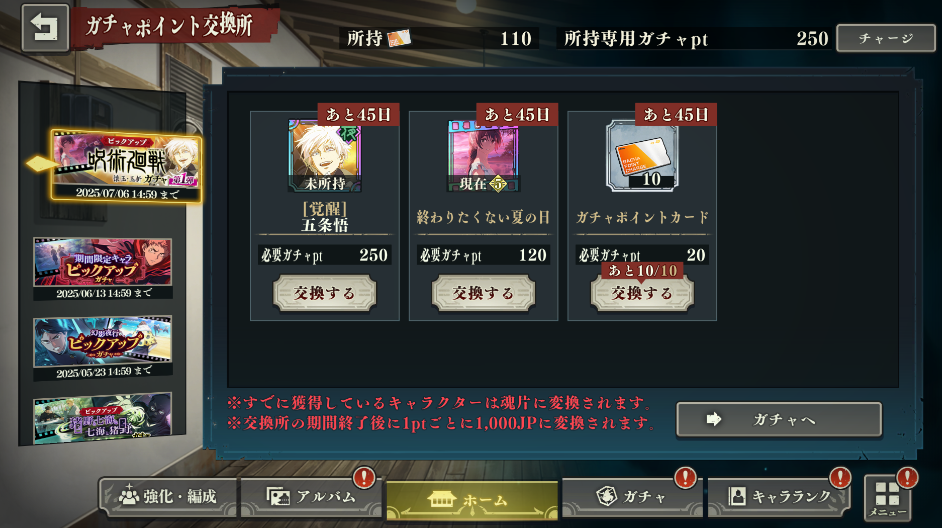The width and height of the screenshot is (942, 528).
Task: Open the 強化・編成 tab
Action: (169, 497)
